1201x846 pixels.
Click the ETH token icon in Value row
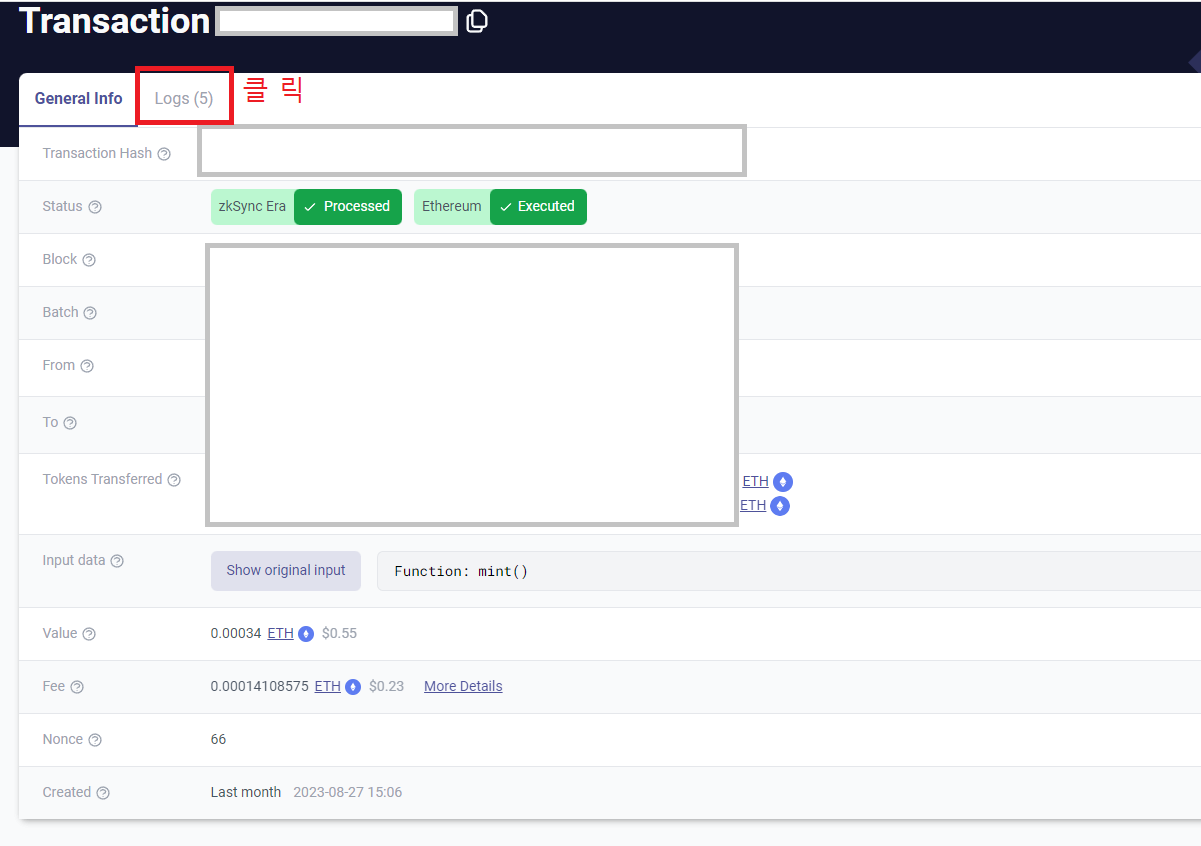tap(306, 634)
